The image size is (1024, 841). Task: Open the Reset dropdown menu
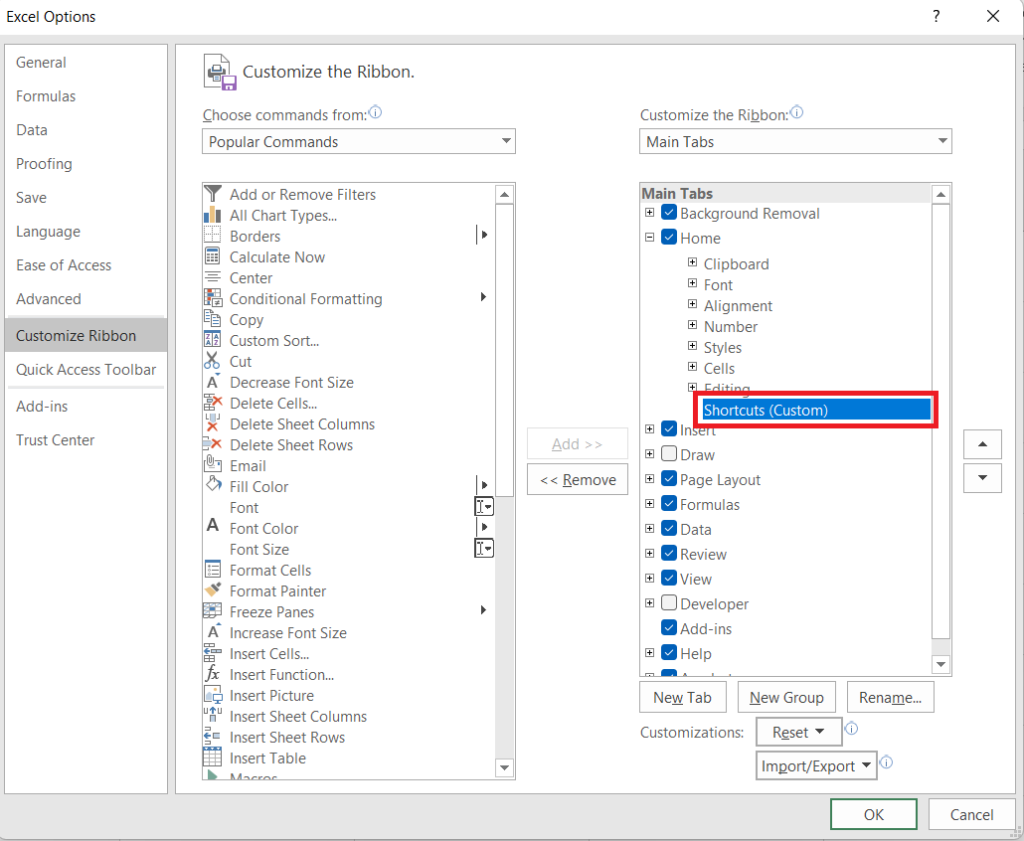[x=798, y=731]
